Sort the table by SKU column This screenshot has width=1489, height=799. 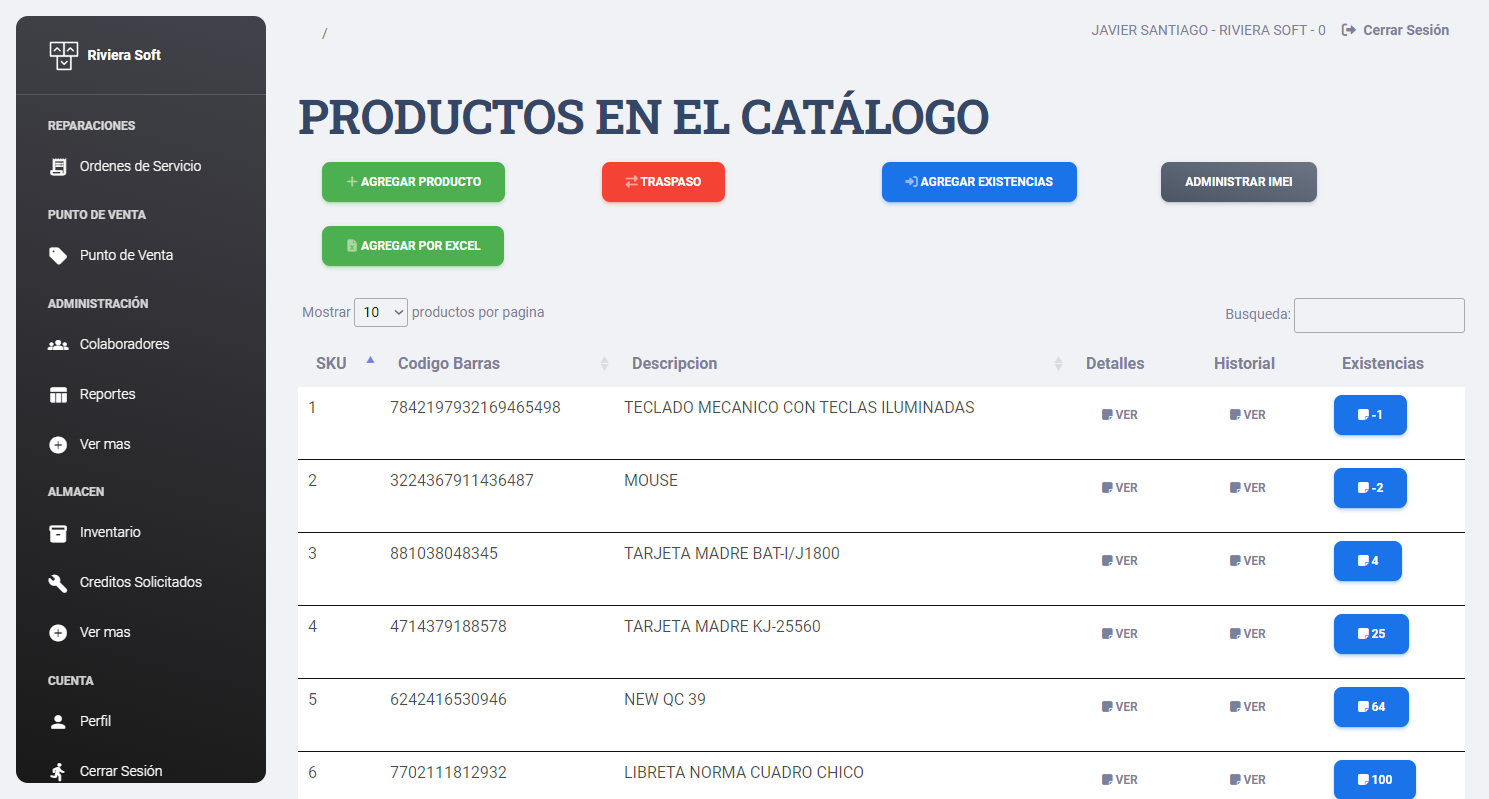pos(332,363)
